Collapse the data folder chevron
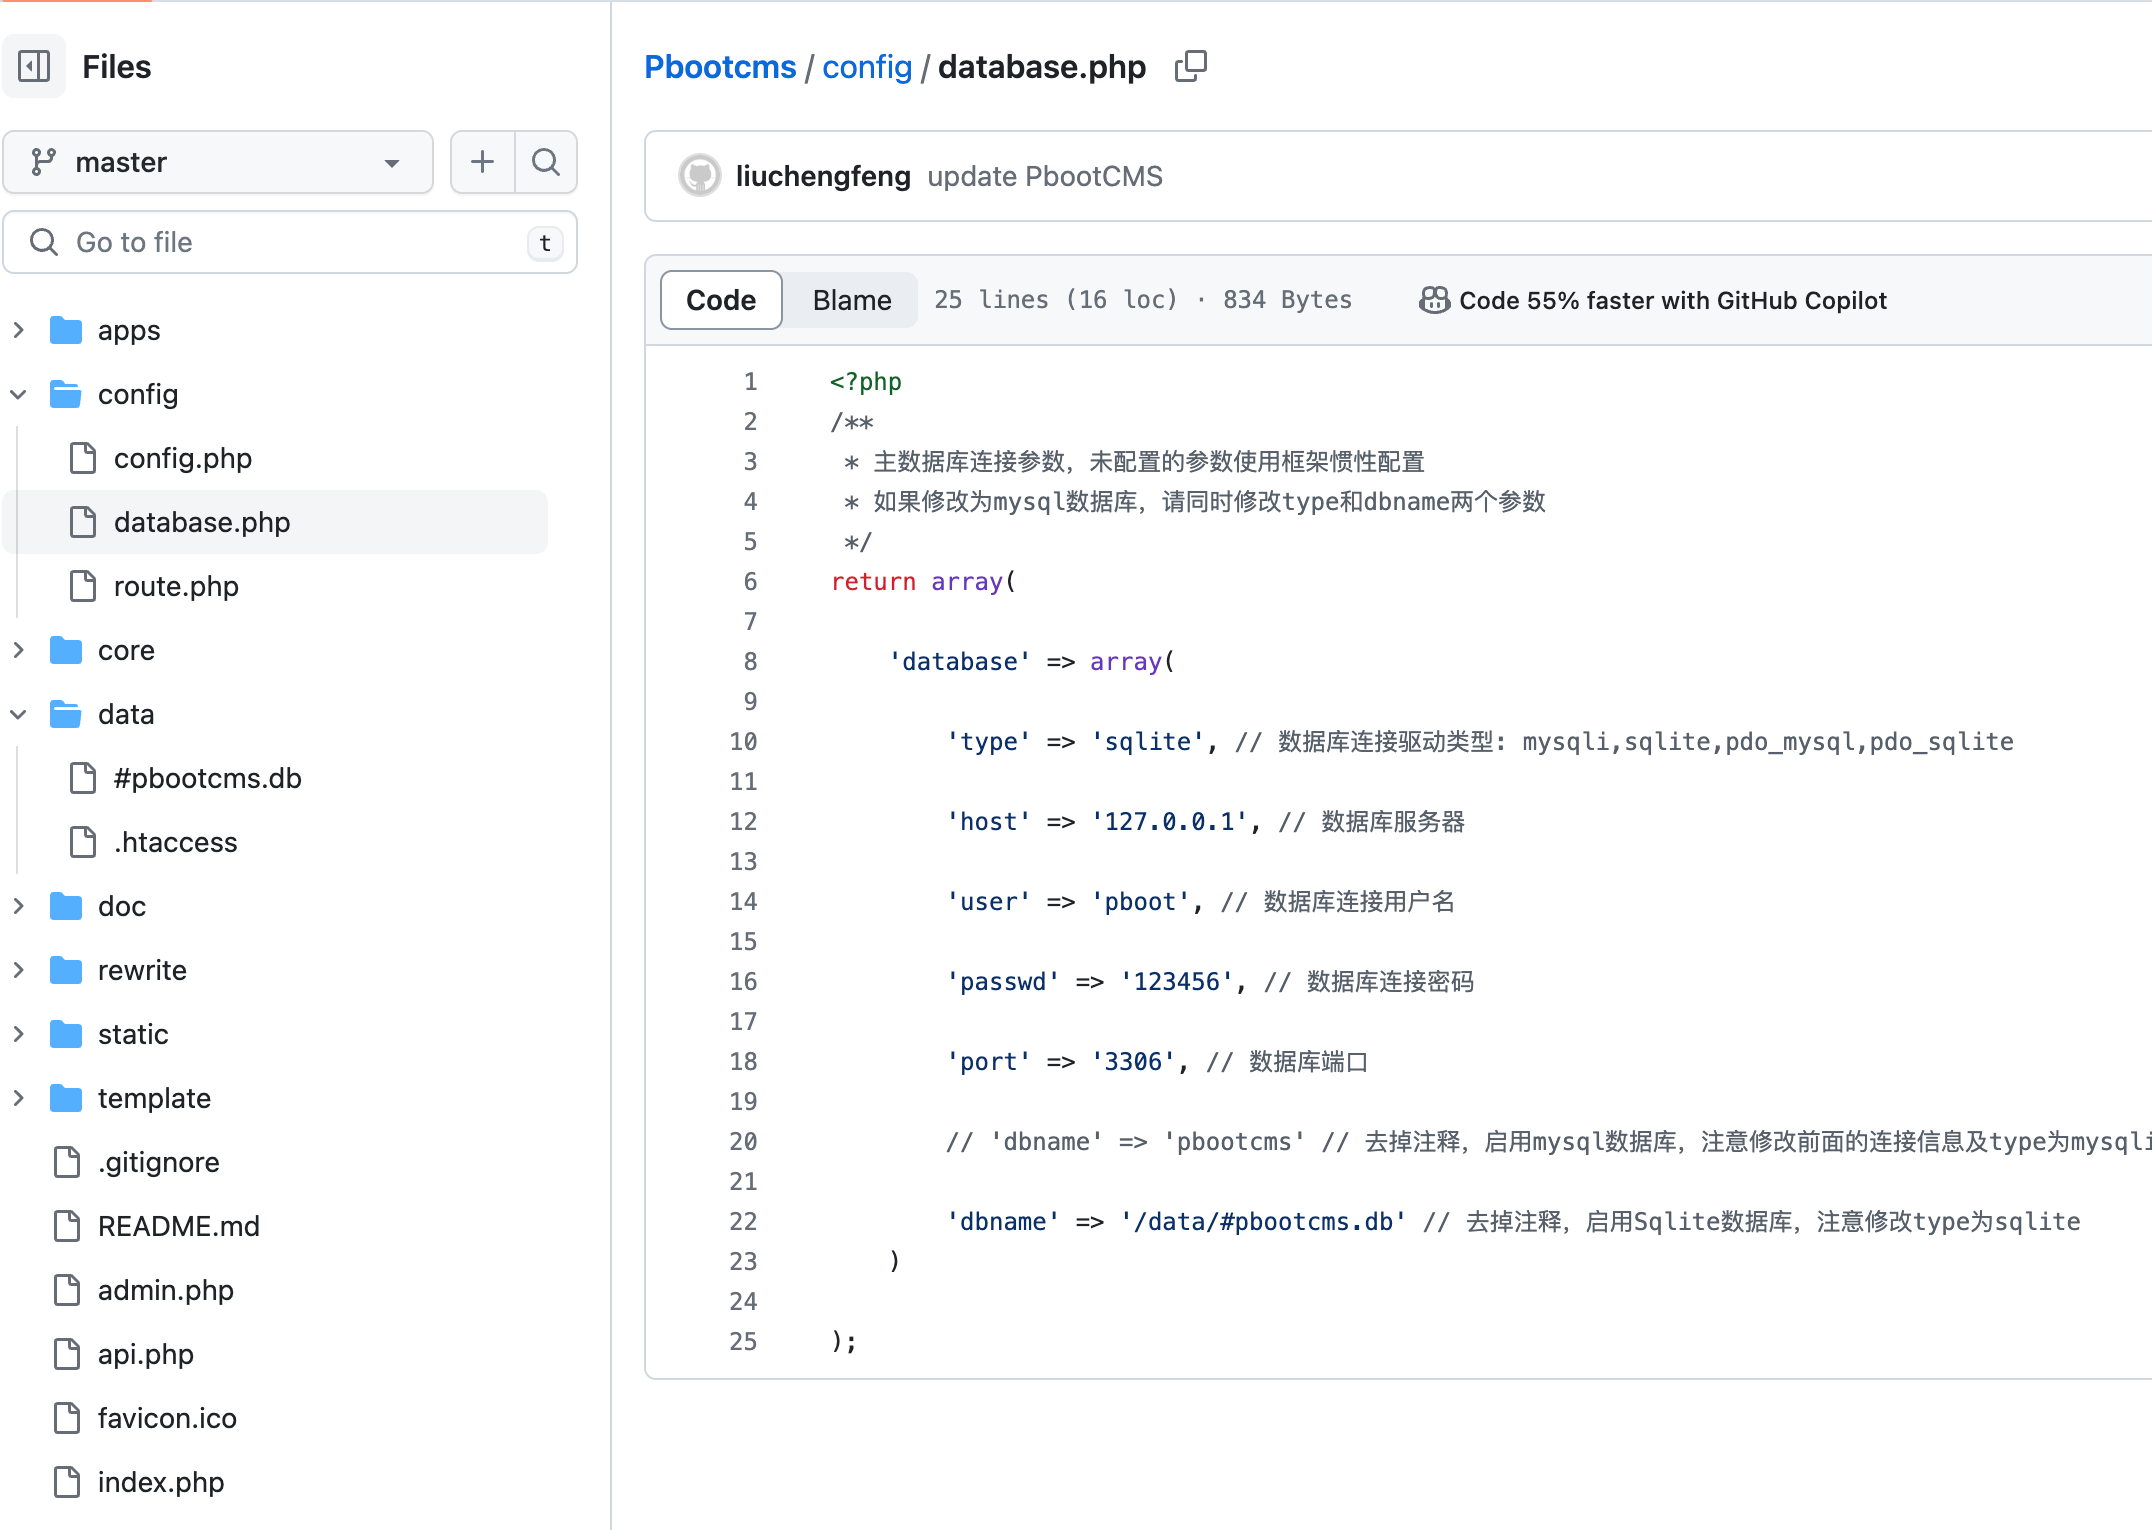 19,714
